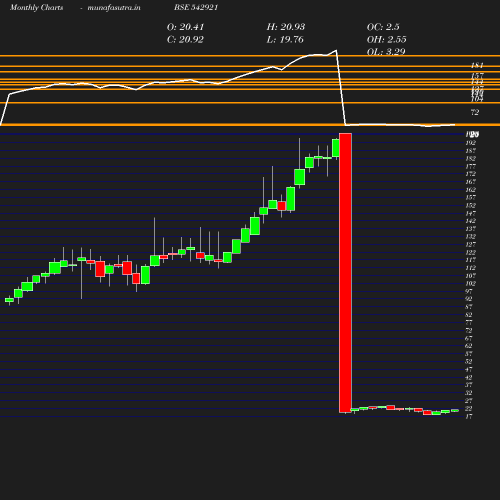Click the open value "O: 20.41"
500x500 pixels.
pos(185,27)
